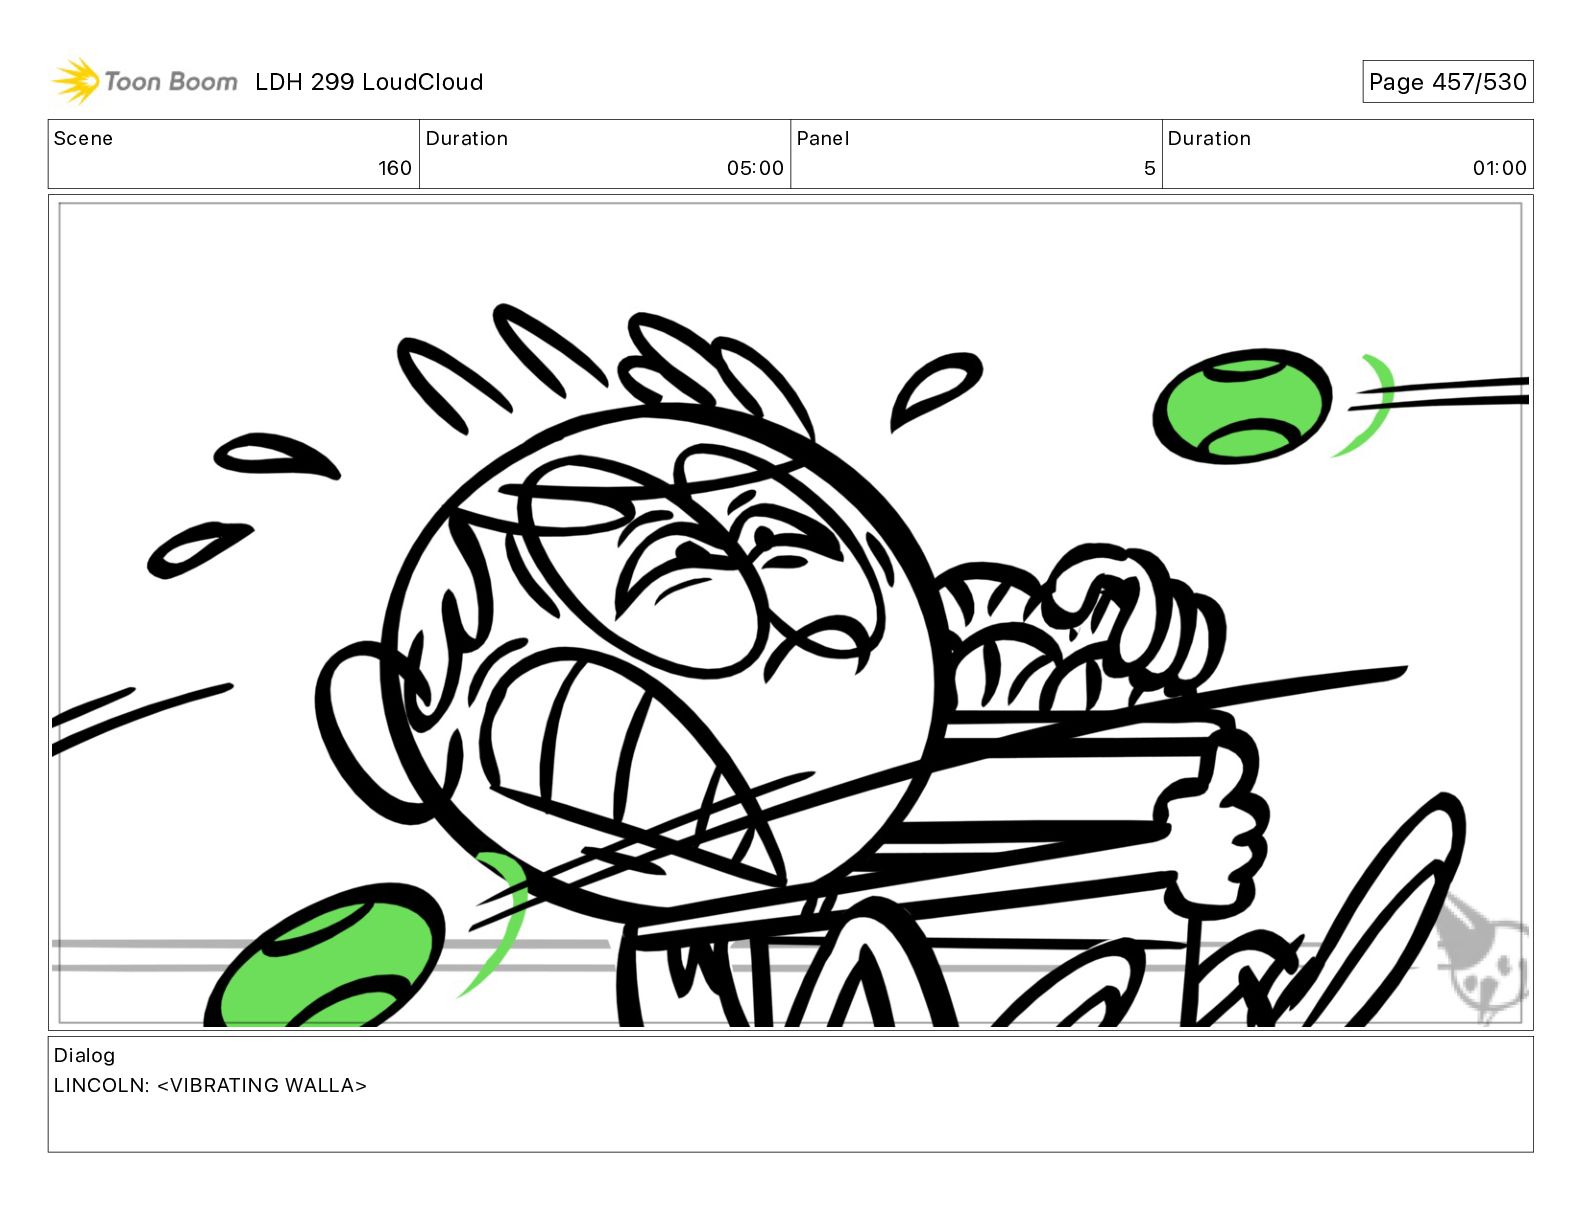Click the 'Duration' label beside the Panel cell
Viewport: 1584px width, 1224px height.
pos(1209,139)
